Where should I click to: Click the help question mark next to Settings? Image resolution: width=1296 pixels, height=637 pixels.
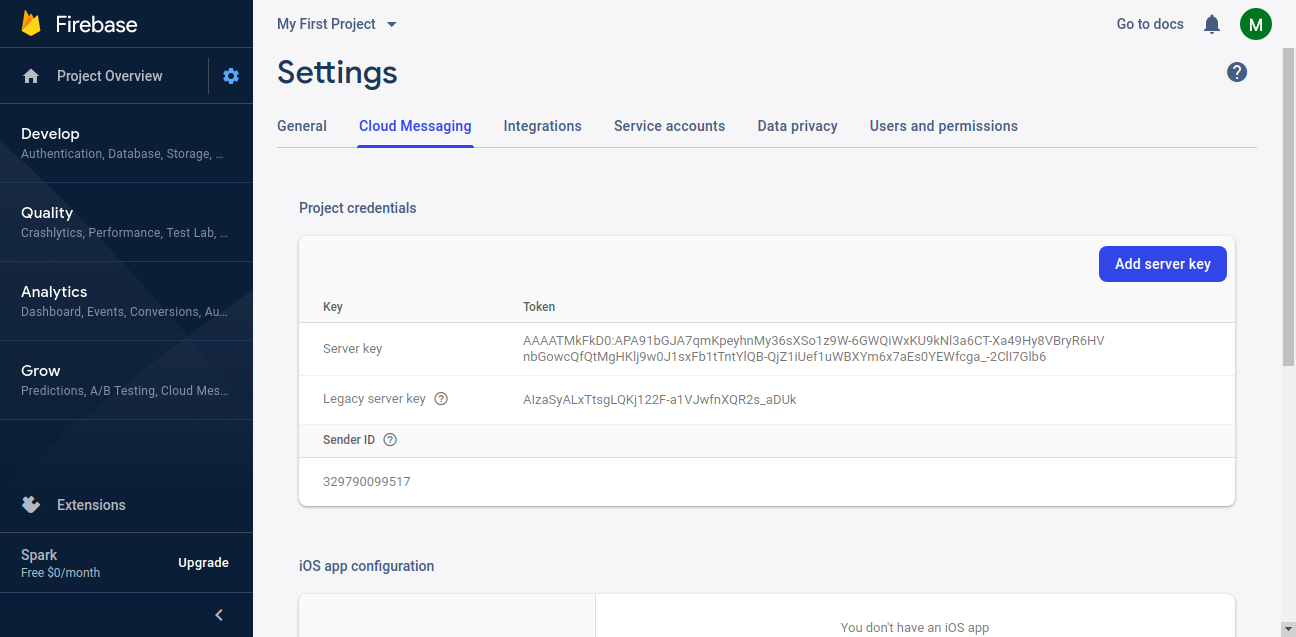click(x=1237, y=72)
